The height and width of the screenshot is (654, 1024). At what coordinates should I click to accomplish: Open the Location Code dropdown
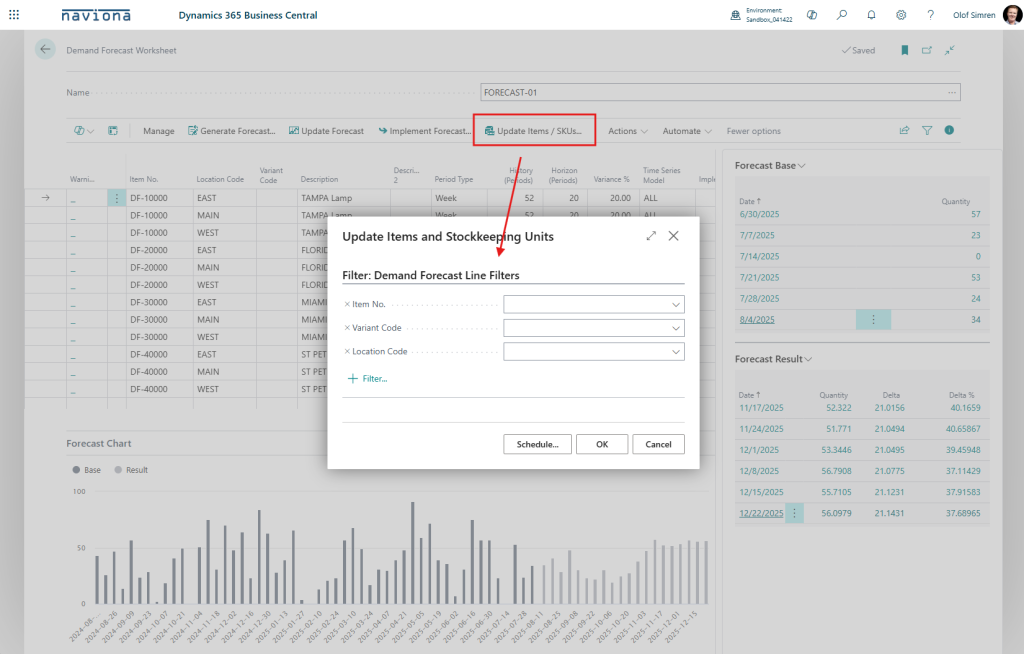click(676, 352)
